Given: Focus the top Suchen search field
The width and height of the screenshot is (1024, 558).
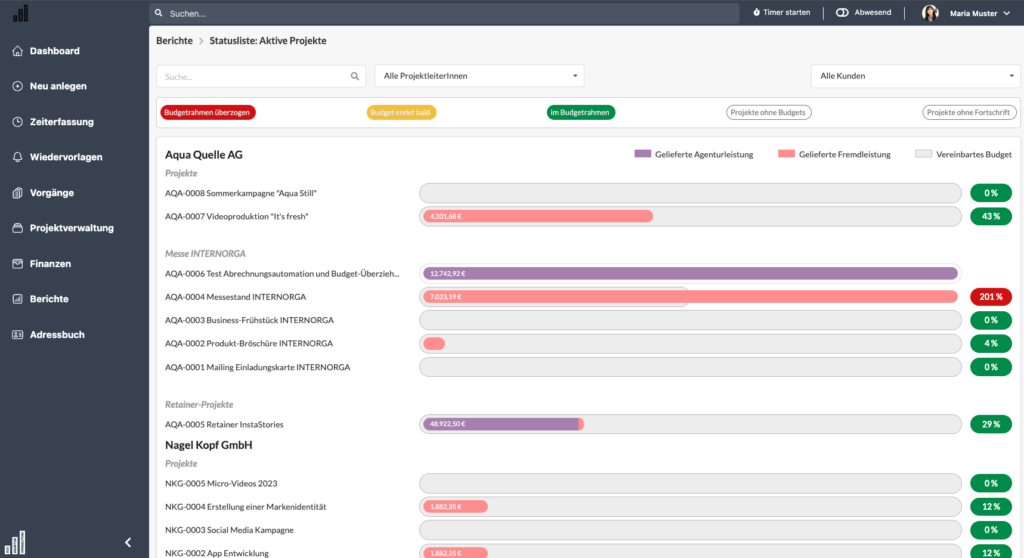Looking at the screenshot, I should (x=444, y=13).
